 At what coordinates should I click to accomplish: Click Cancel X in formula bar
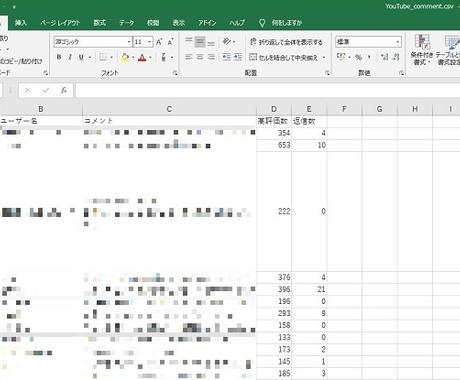28,90
